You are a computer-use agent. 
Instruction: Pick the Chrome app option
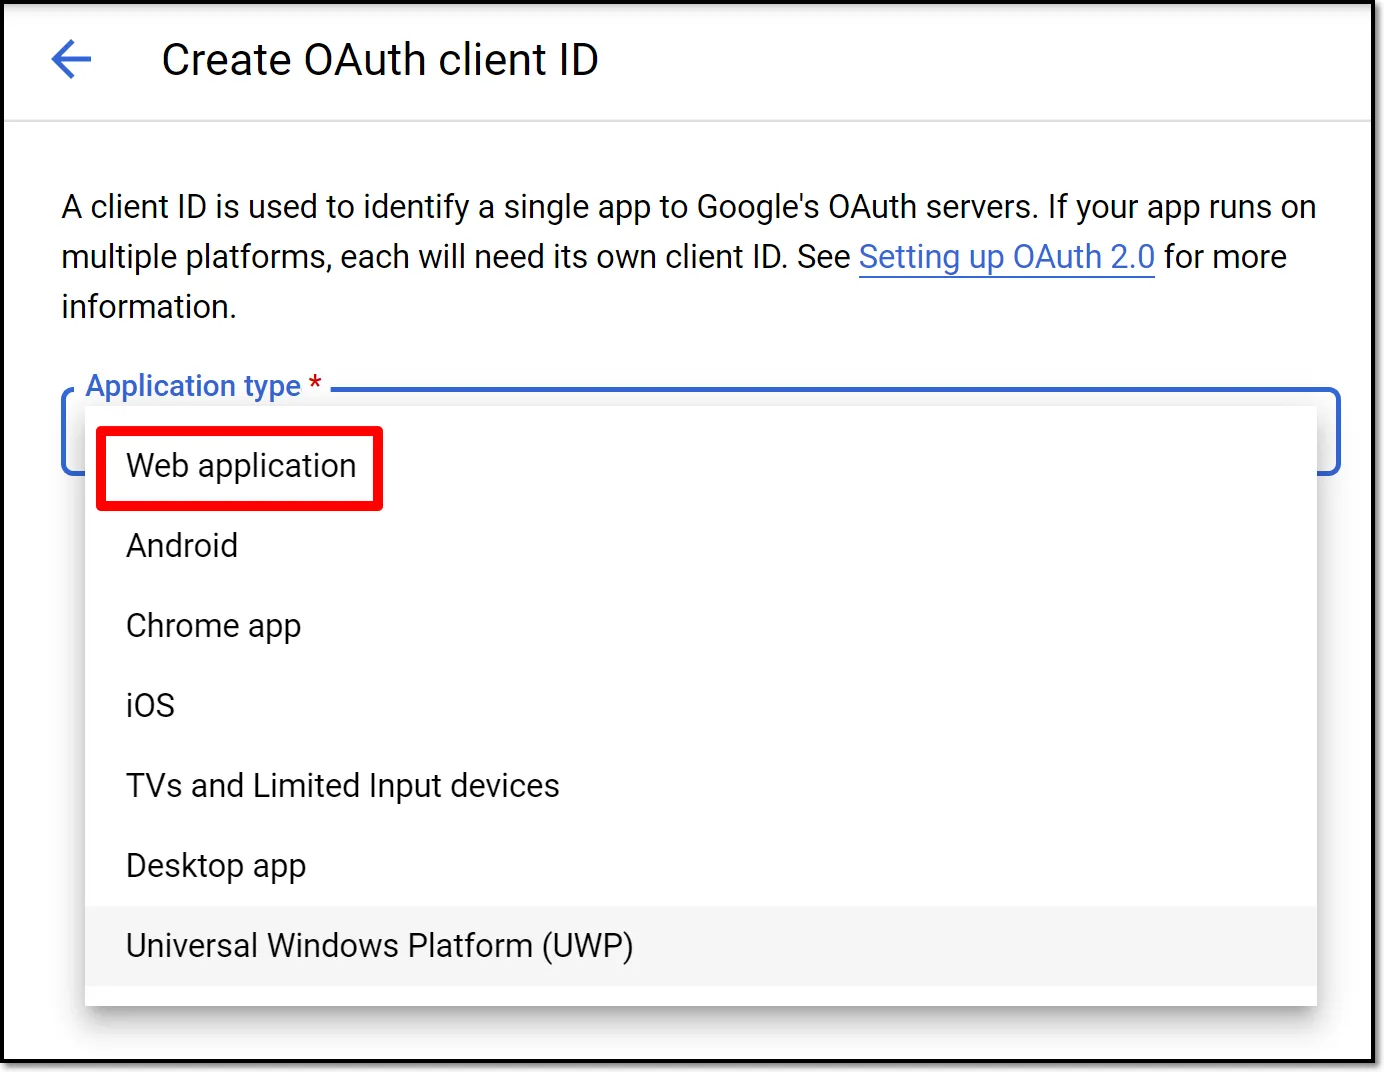700,626
